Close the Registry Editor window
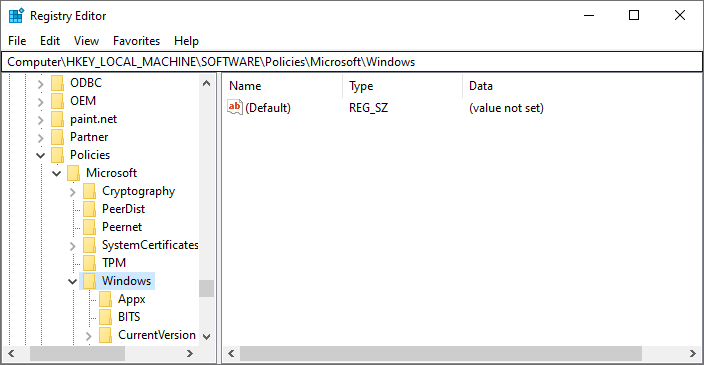This screenshot has width=704, height=365. point(680,16)
